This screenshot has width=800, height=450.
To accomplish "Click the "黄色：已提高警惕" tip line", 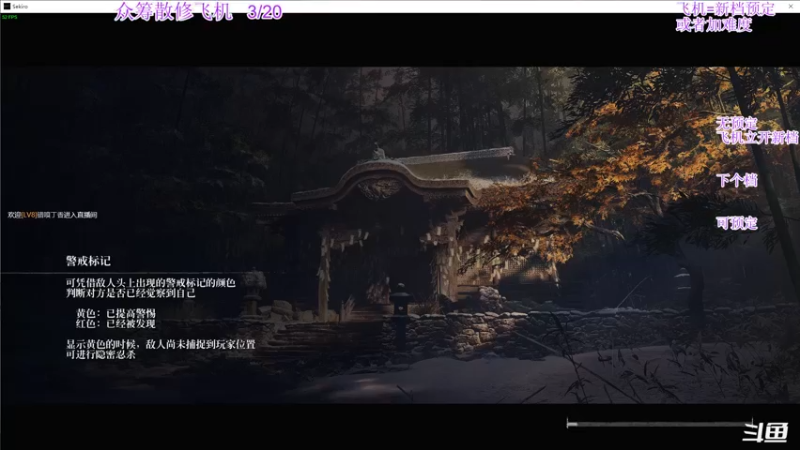I will point(116,313).
